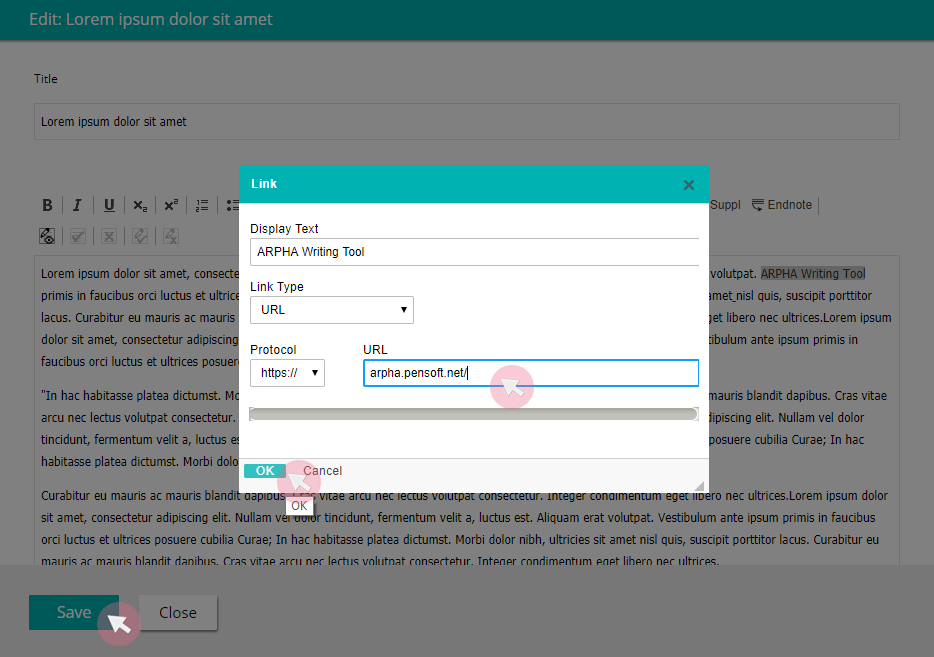The image size is (934, 657).
Task: Edit the Display Text field
Action: 474,252
